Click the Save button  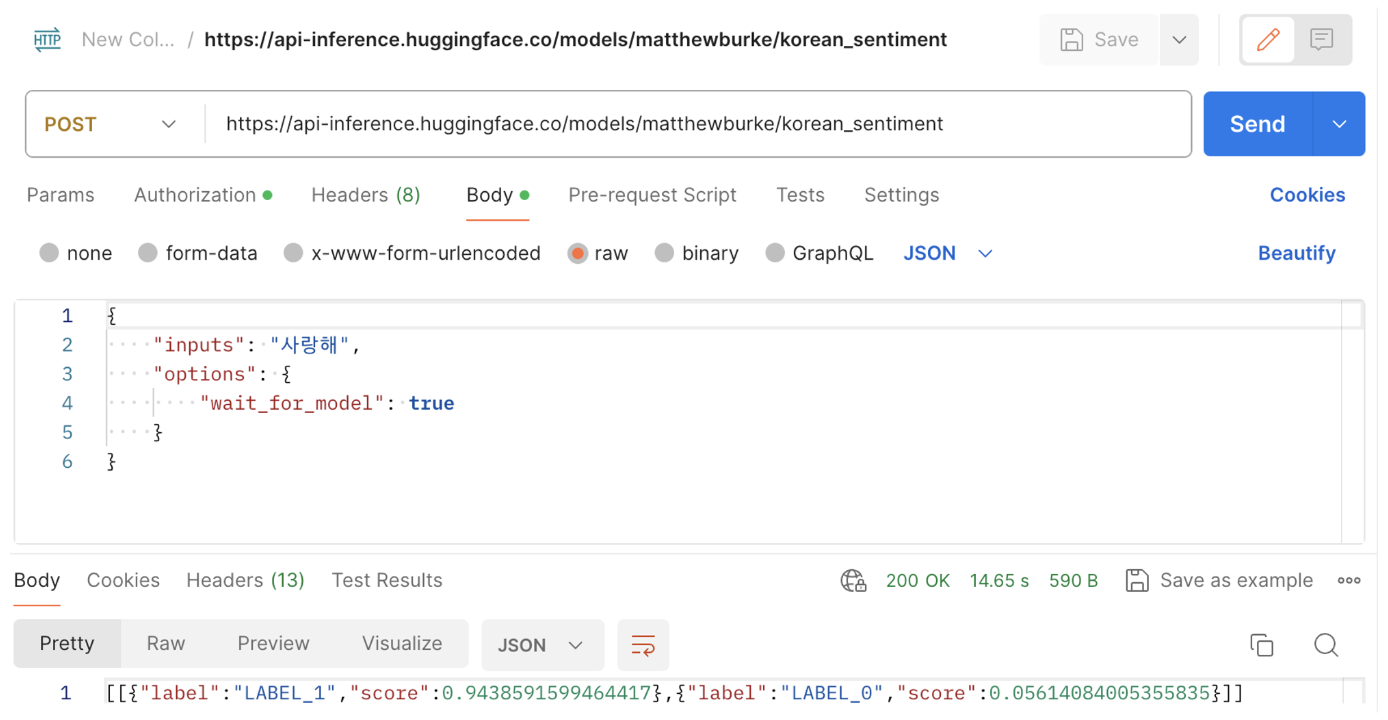pos(1099,40)
